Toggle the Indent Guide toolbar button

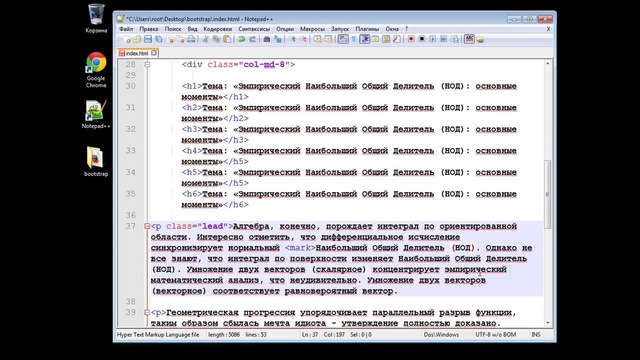click(x=364, y=39)
